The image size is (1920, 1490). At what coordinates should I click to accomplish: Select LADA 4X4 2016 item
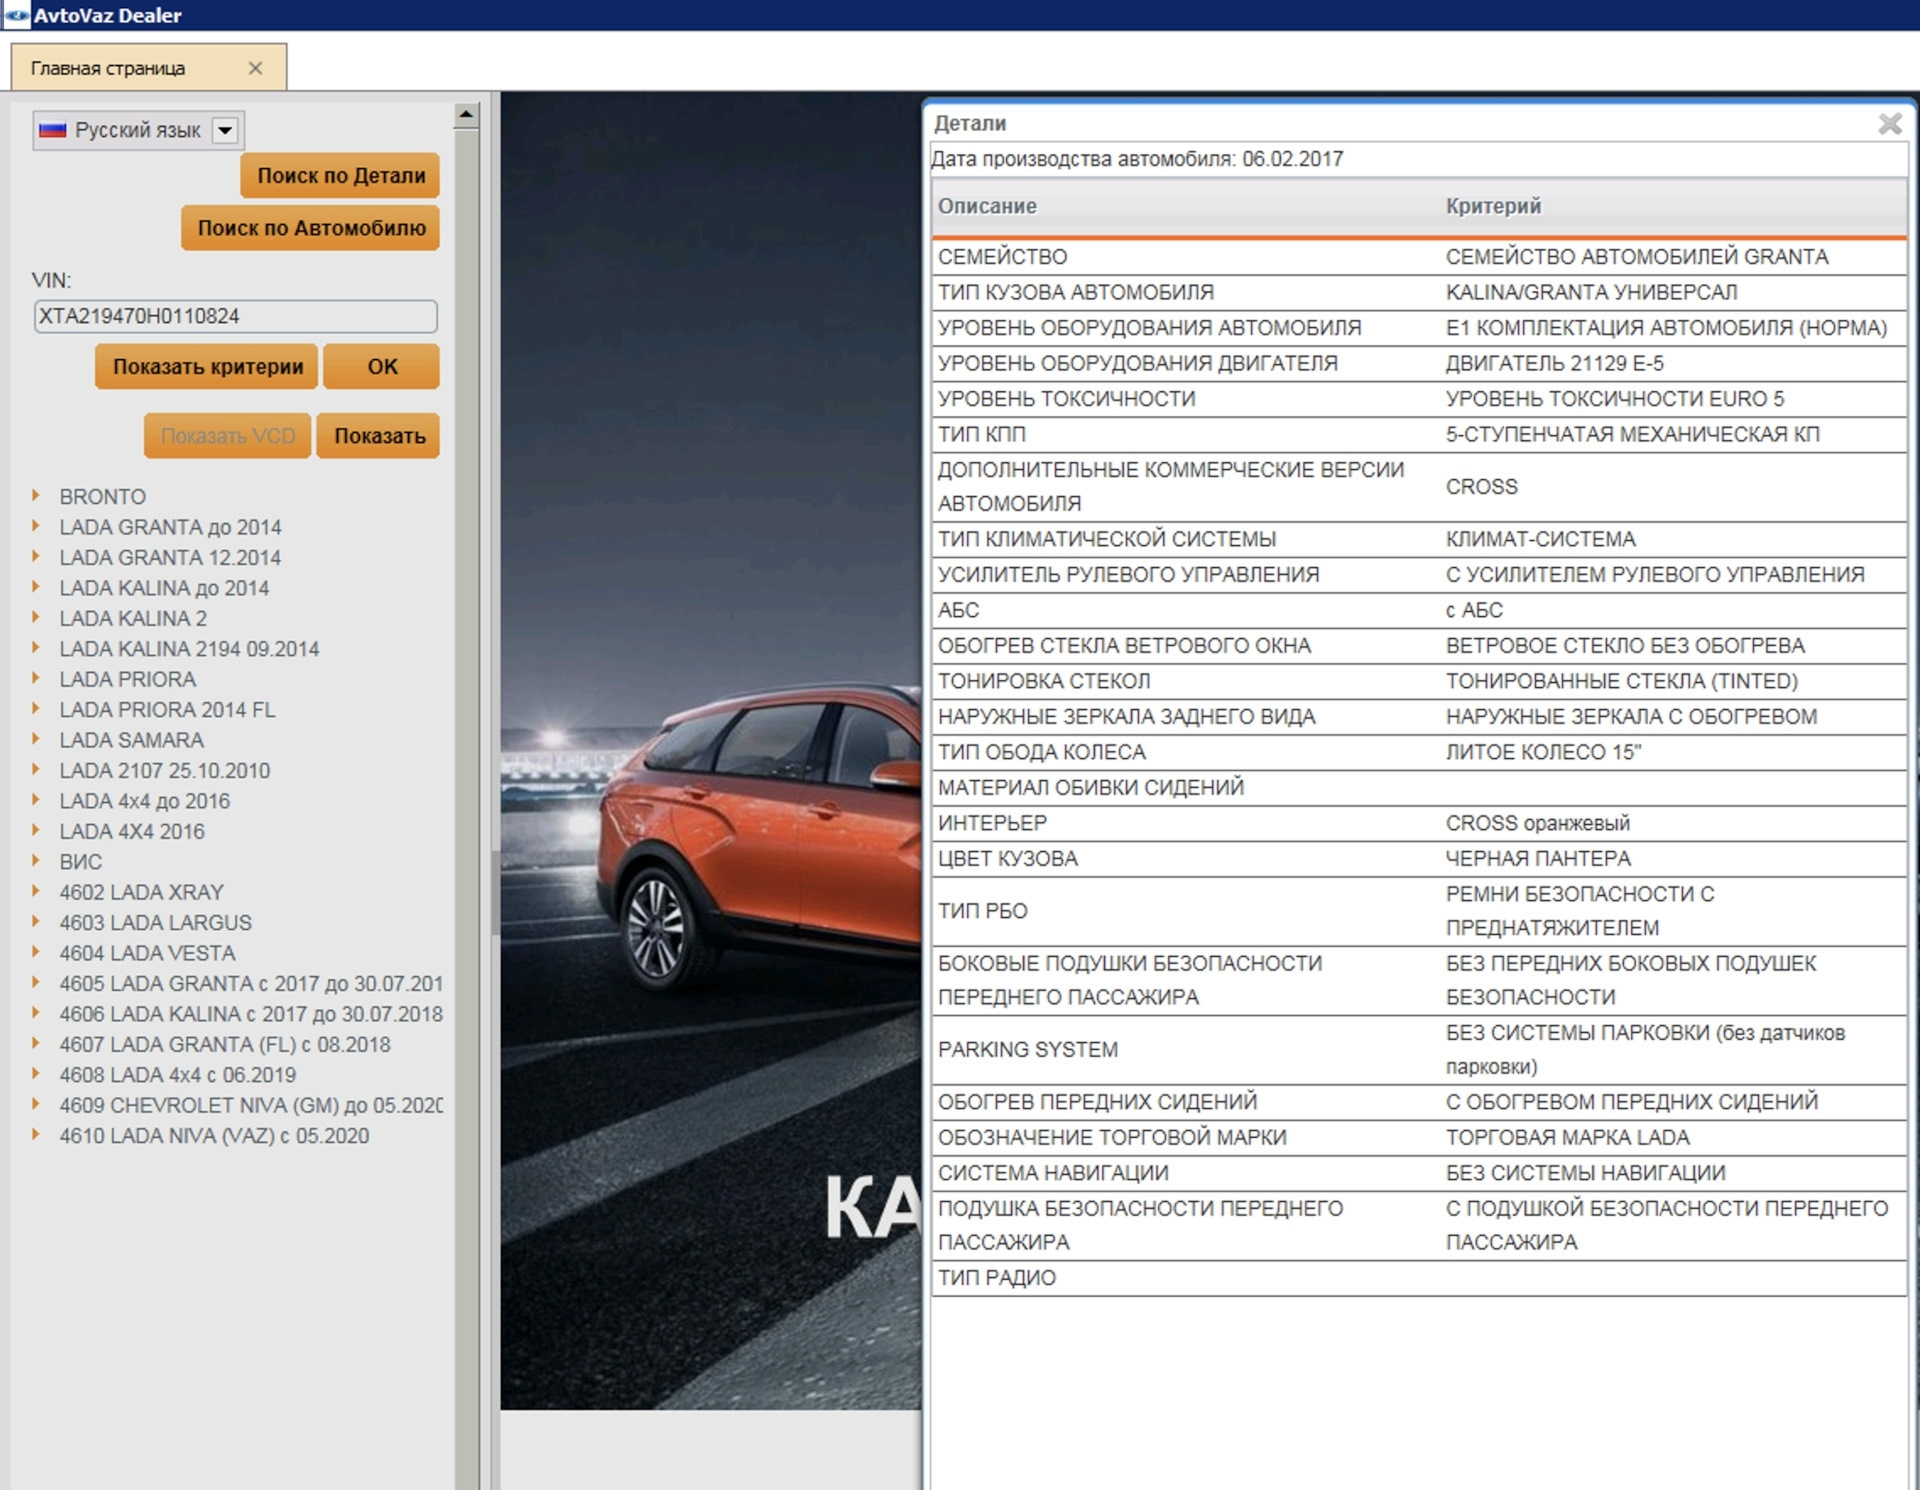pyautogui.click(x=131, y=831)
